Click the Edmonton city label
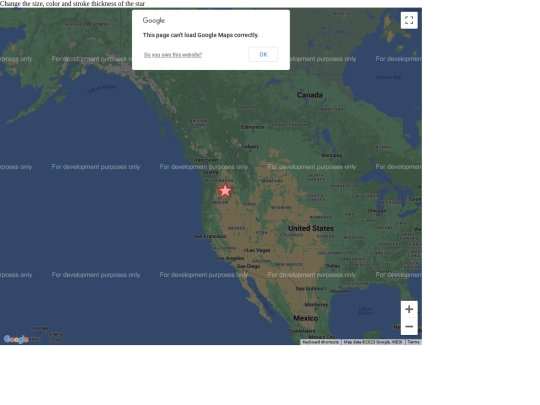The height and width of the screenshot is (405, 540). point(253,127)
